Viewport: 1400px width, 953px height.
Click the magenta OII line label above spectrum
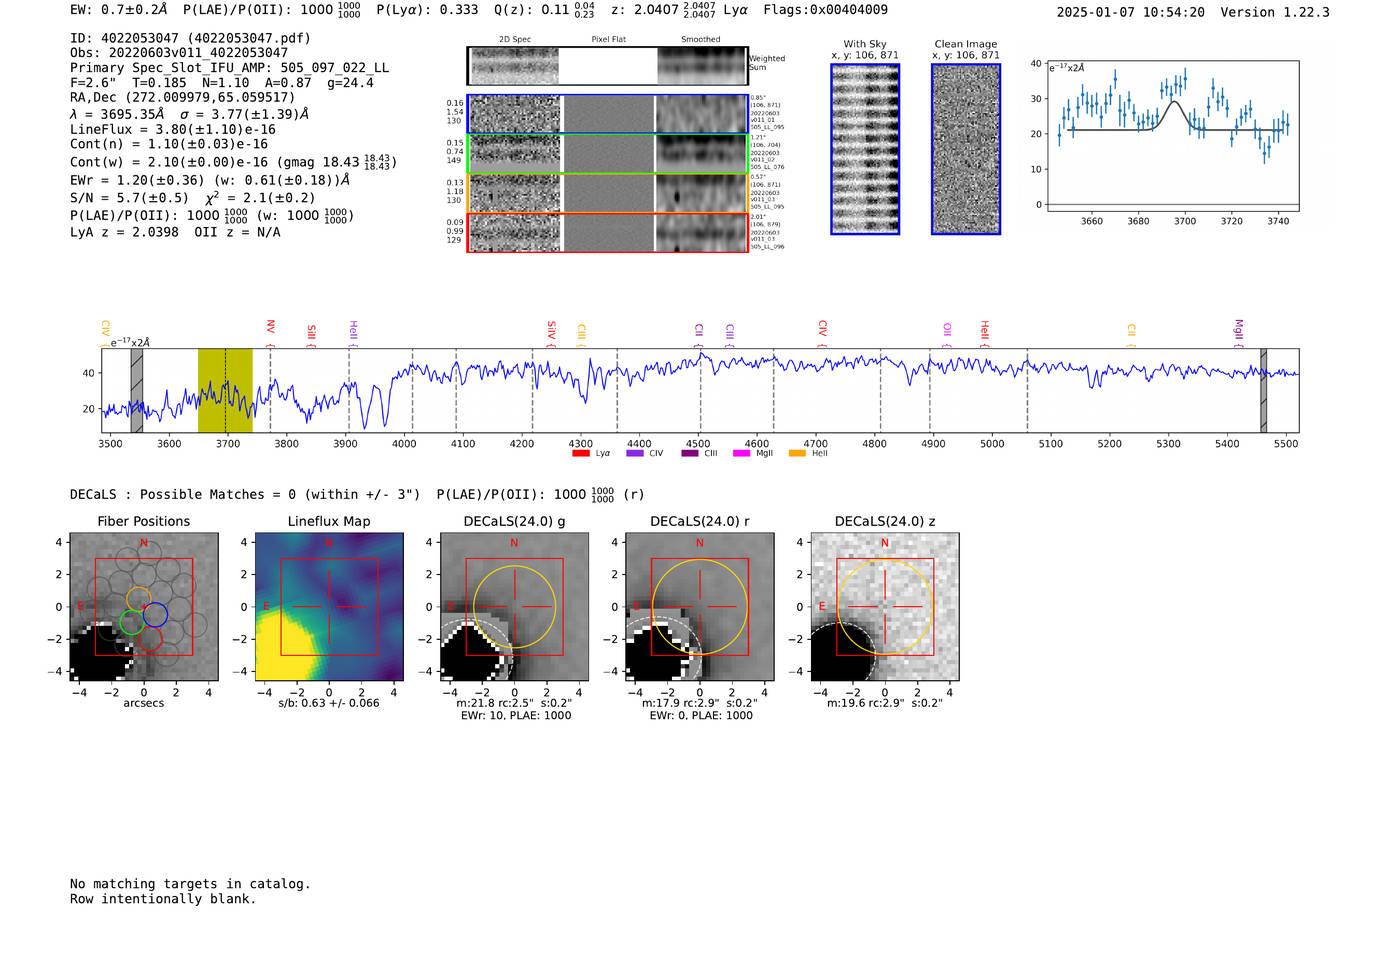click(947, 330)
